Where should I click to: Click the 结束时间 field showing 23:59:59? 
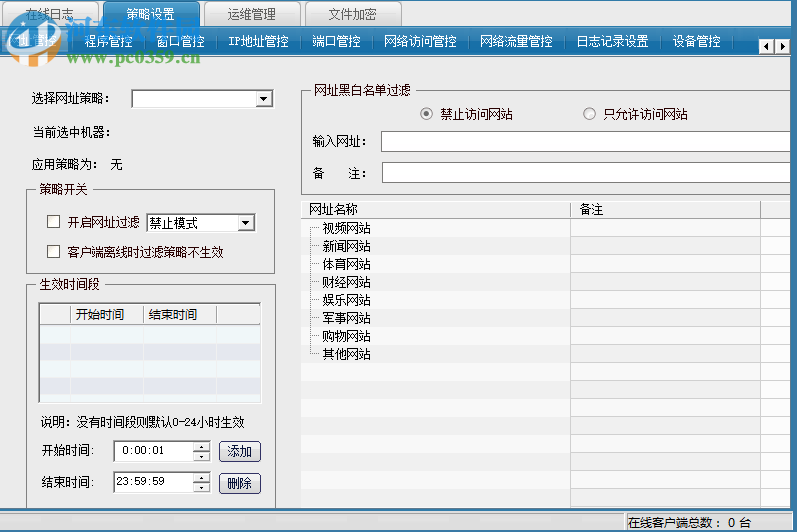coord(154,482)
